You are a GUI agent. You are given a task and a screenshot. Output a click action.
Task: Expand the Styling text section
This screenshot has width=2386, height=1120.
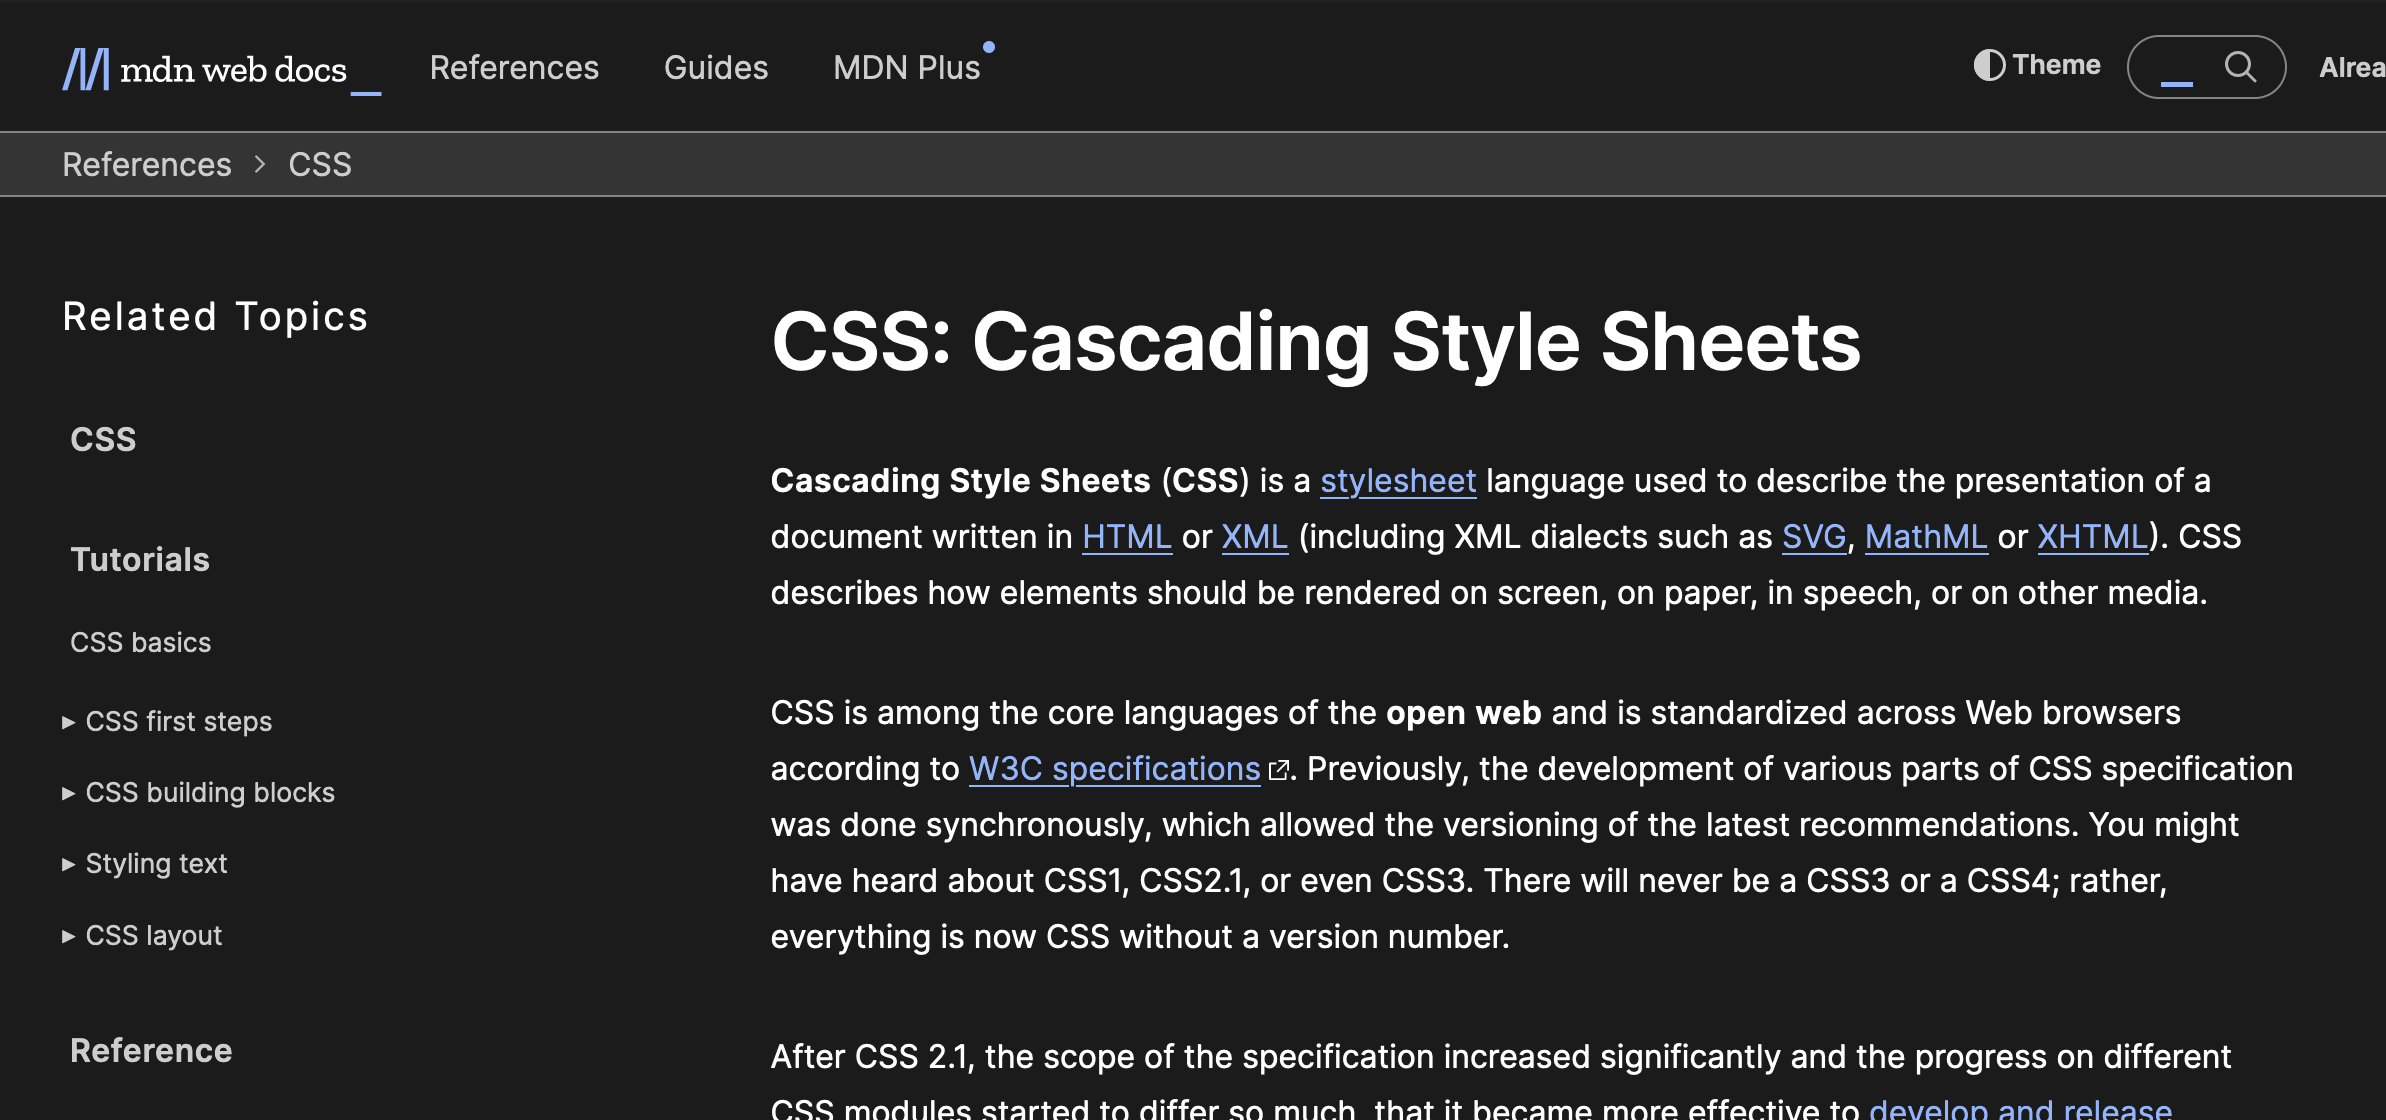(156, 863)
